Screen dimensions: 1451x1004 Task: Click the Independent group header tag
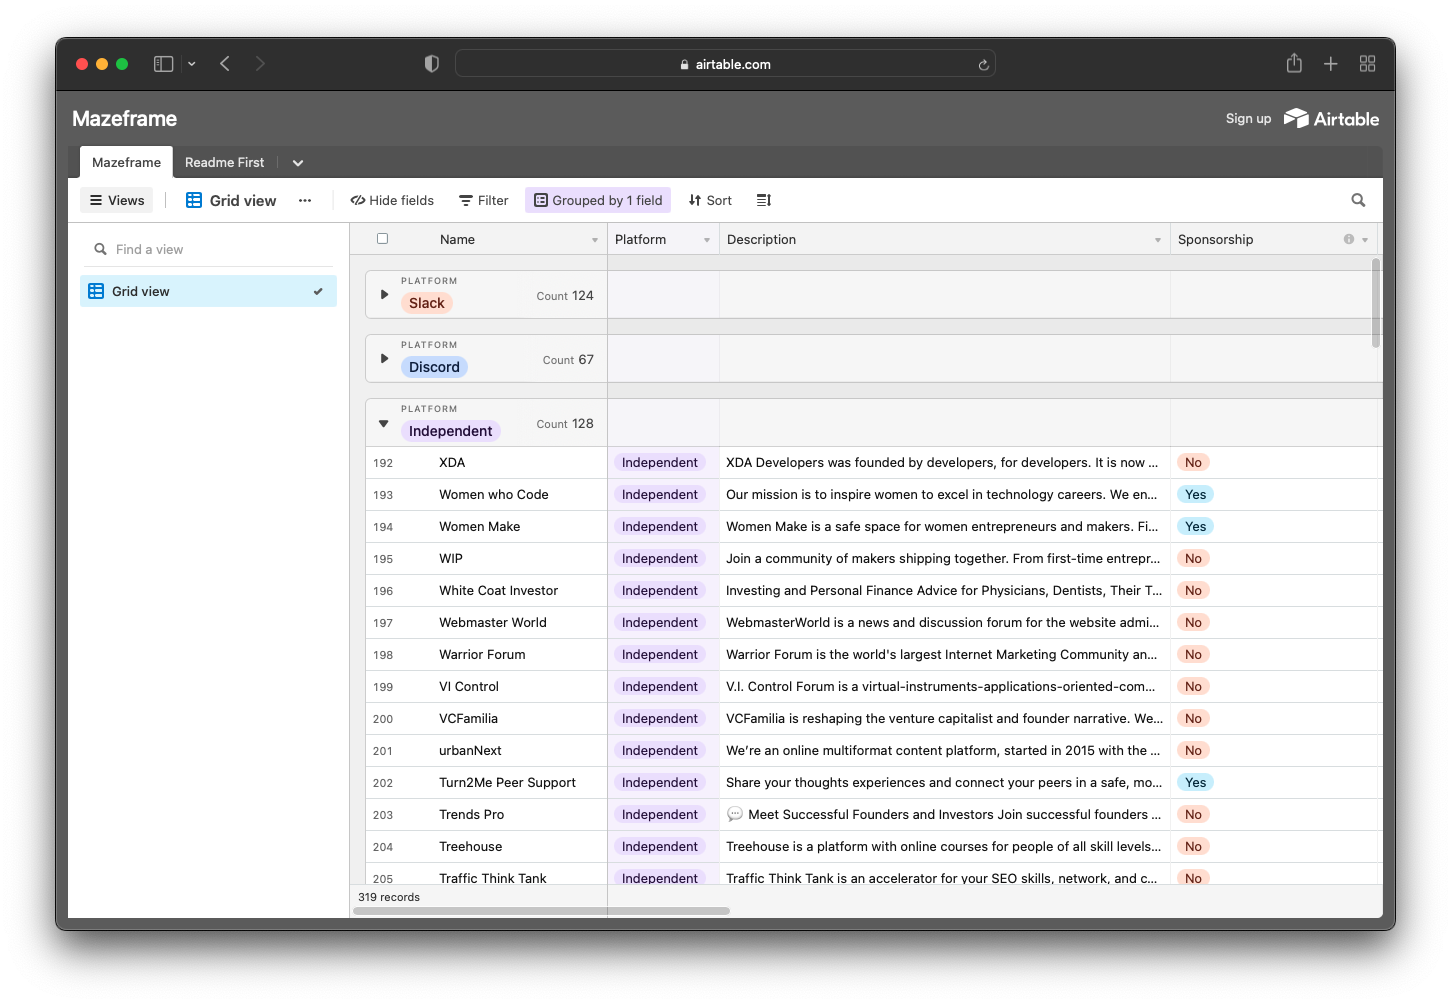point(450,431)
